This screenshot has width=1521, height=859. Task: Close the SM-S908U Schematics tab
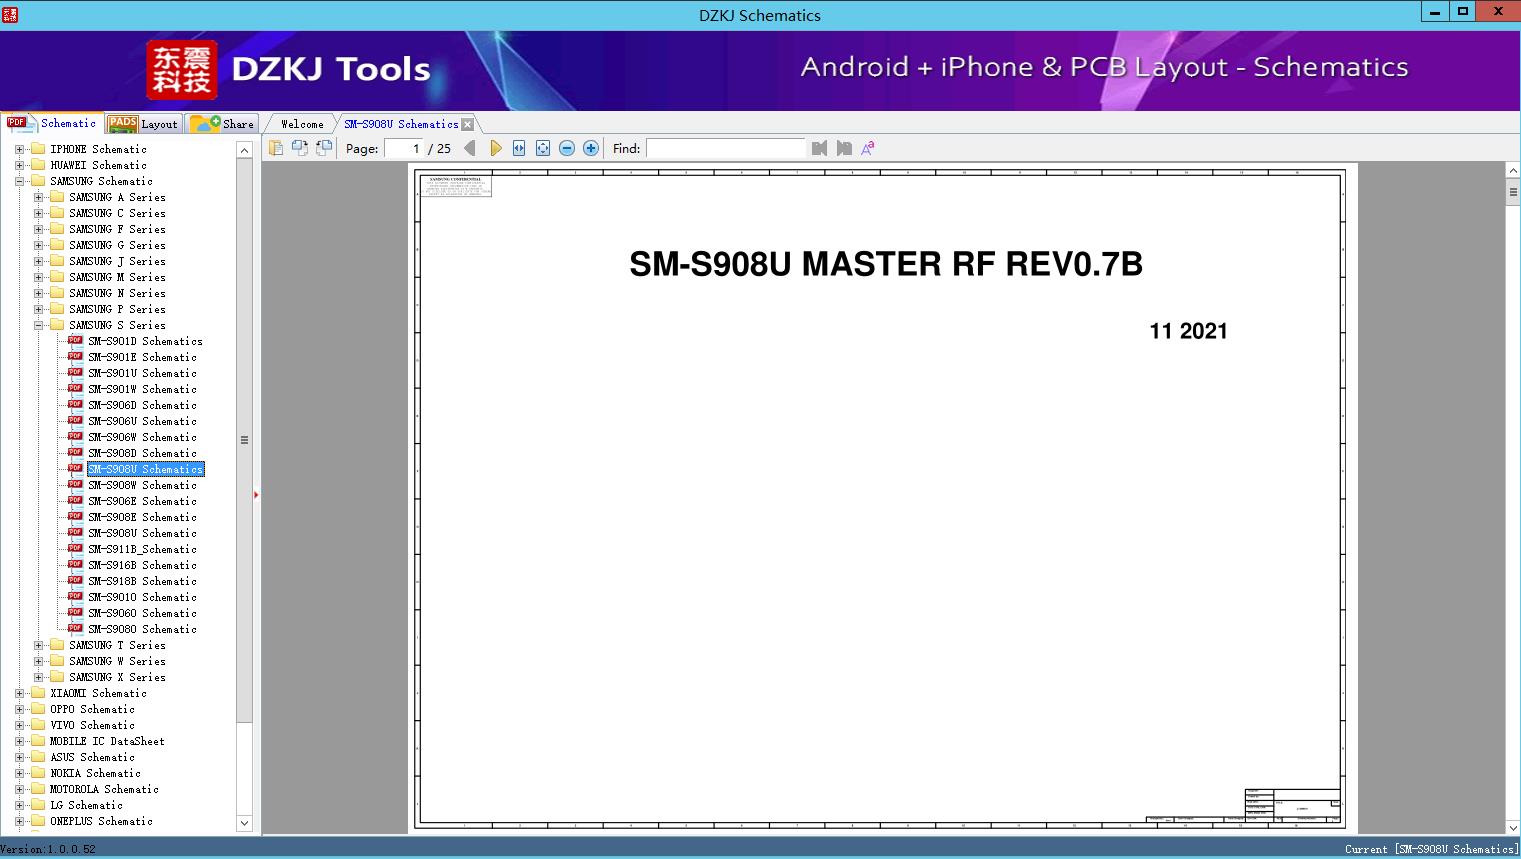coord(468,124)
